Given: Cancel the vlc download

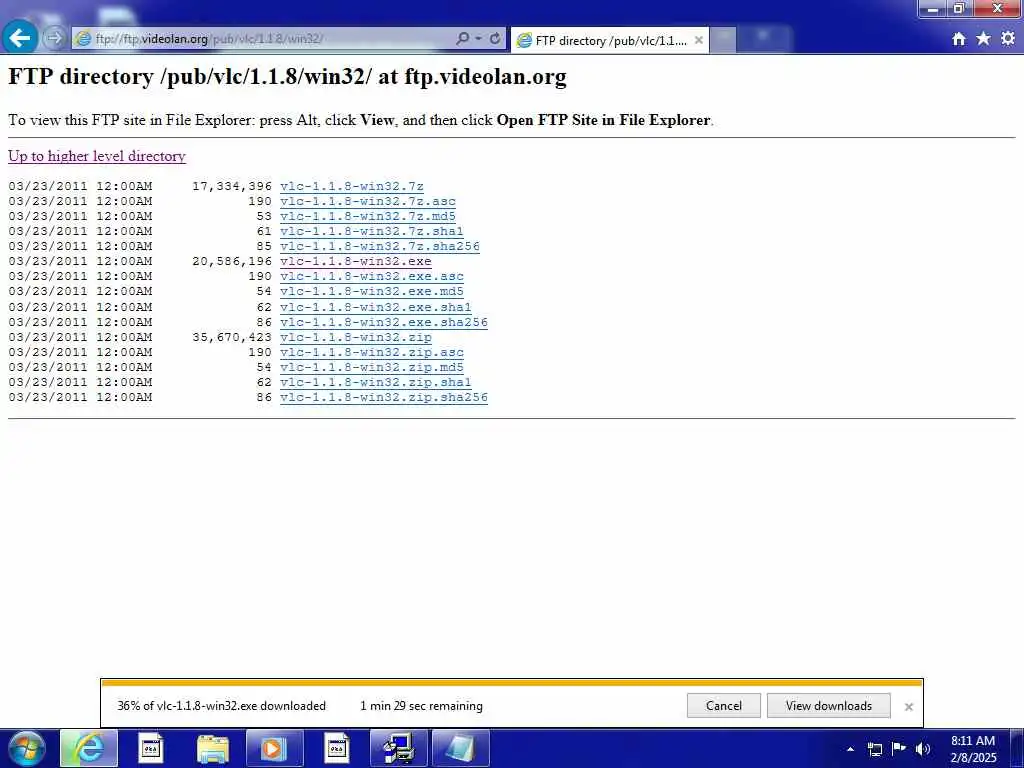Looking at the screenshot, I should pos(724,705).
